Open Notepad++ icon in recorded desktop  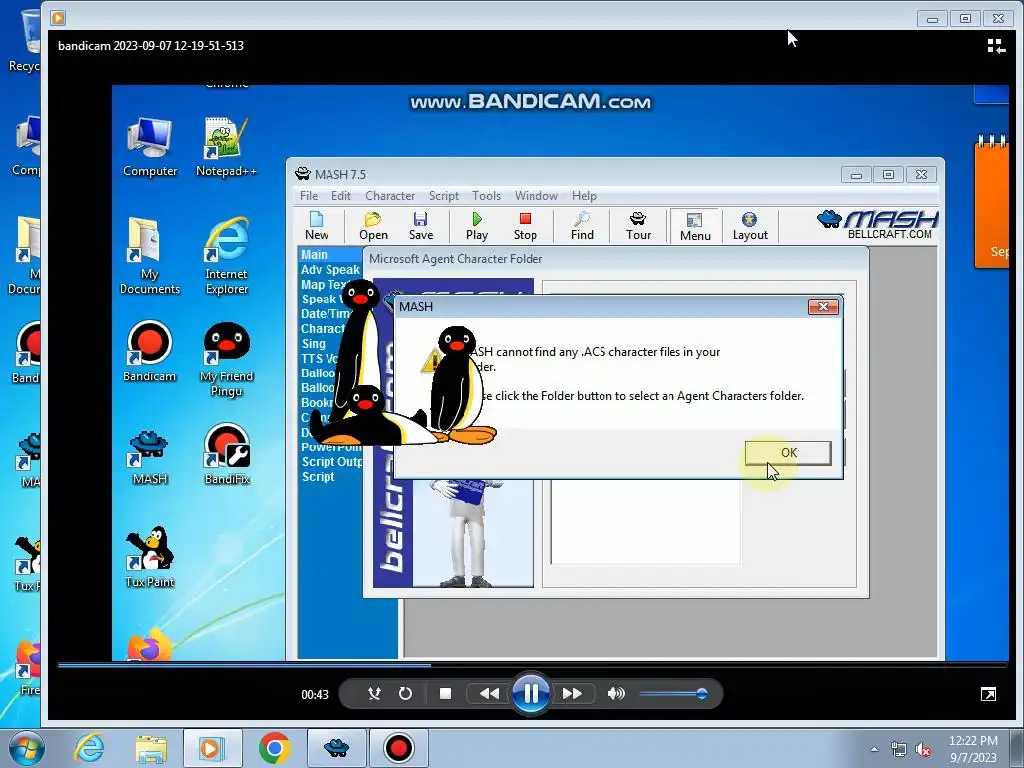(227, 147)
